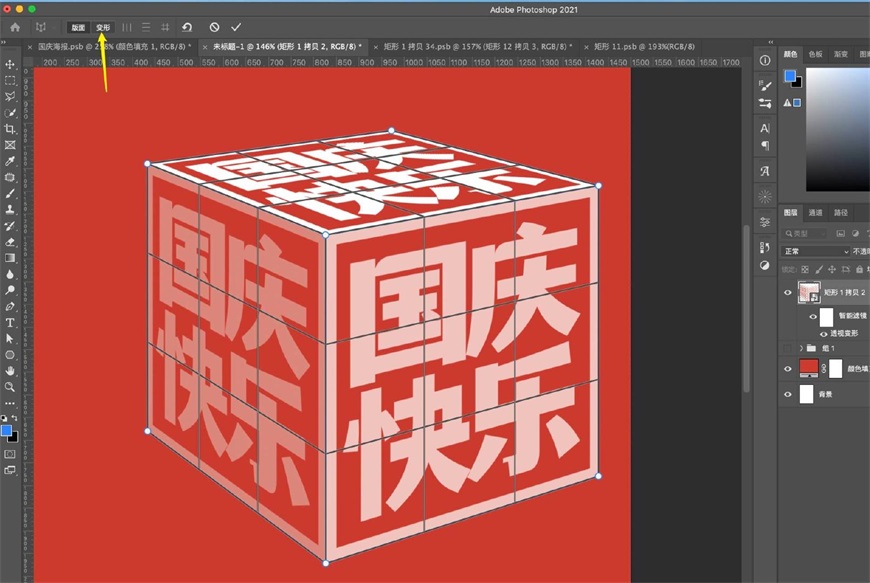870x583 pixels.
Task: Switch to 矩形 1 拷贝 34.psb document tab
Action: click(x=477, y=47)
